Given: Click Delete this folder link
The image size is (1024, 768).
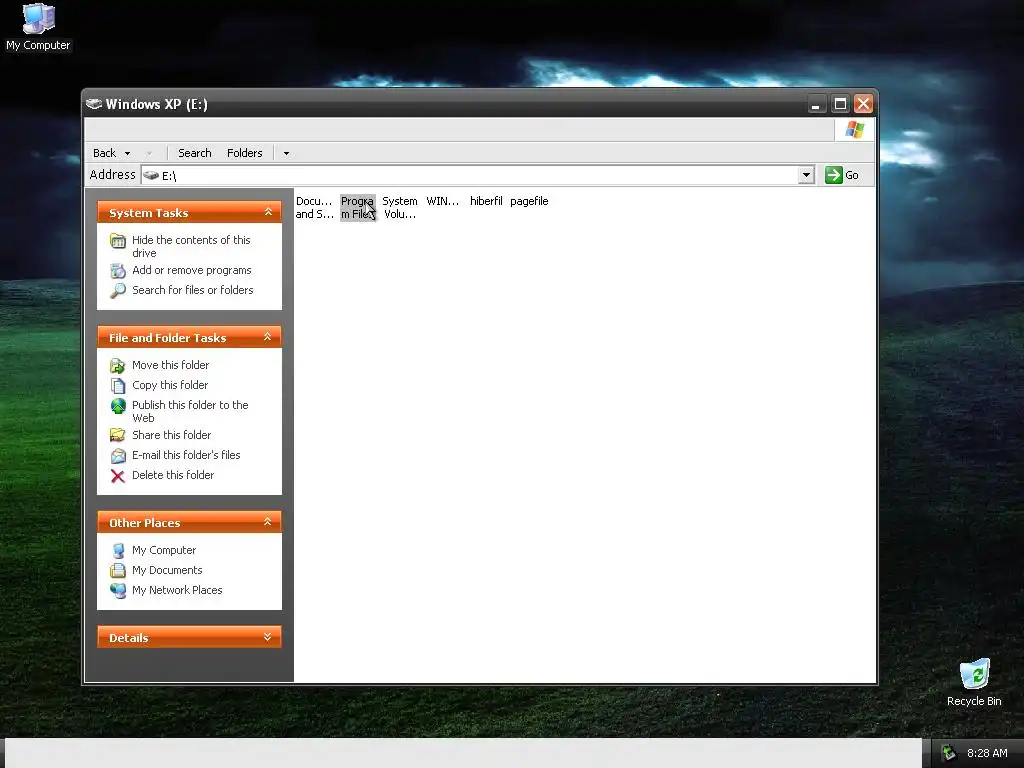Looking at the screenshot, I should click(x=173, y=475).
